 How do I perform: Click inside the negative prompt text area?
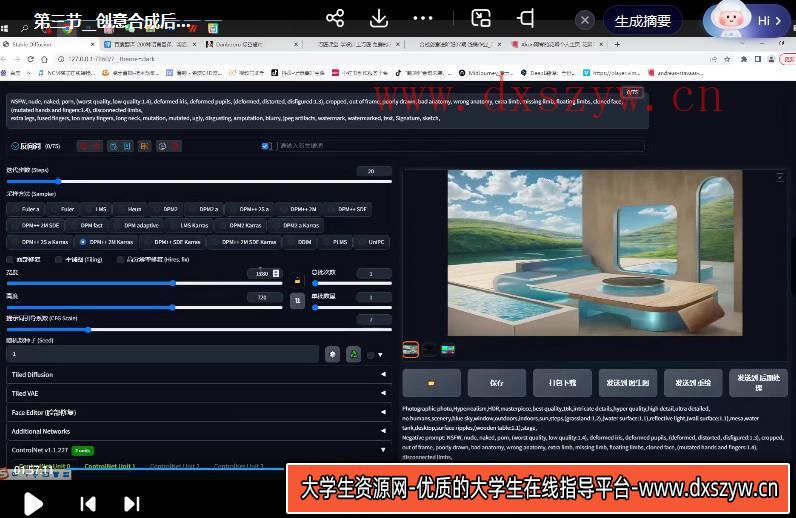tap(327, 110)
